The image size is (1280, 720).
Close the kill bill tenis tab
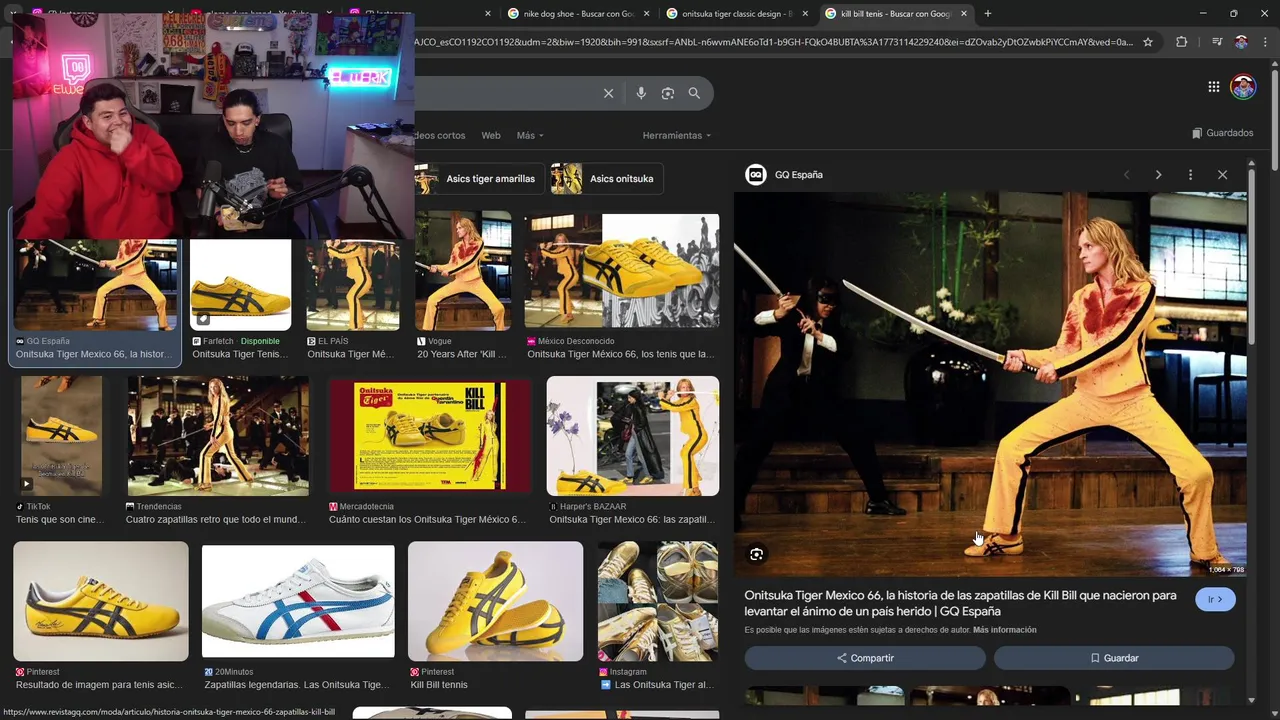click(964, 14)
